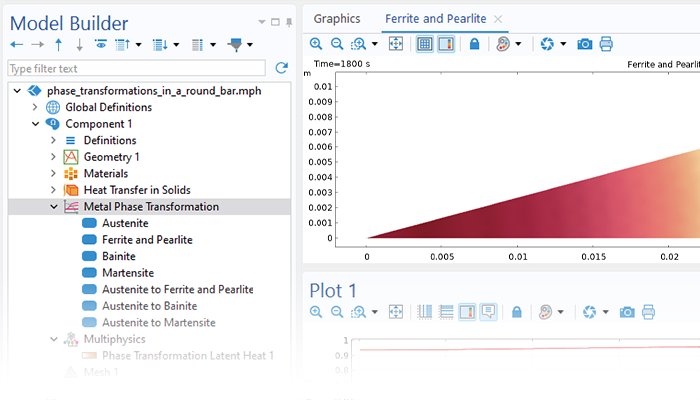
Task: Collapse the Metal Phase Transformation node
Action: pos(54,207)
